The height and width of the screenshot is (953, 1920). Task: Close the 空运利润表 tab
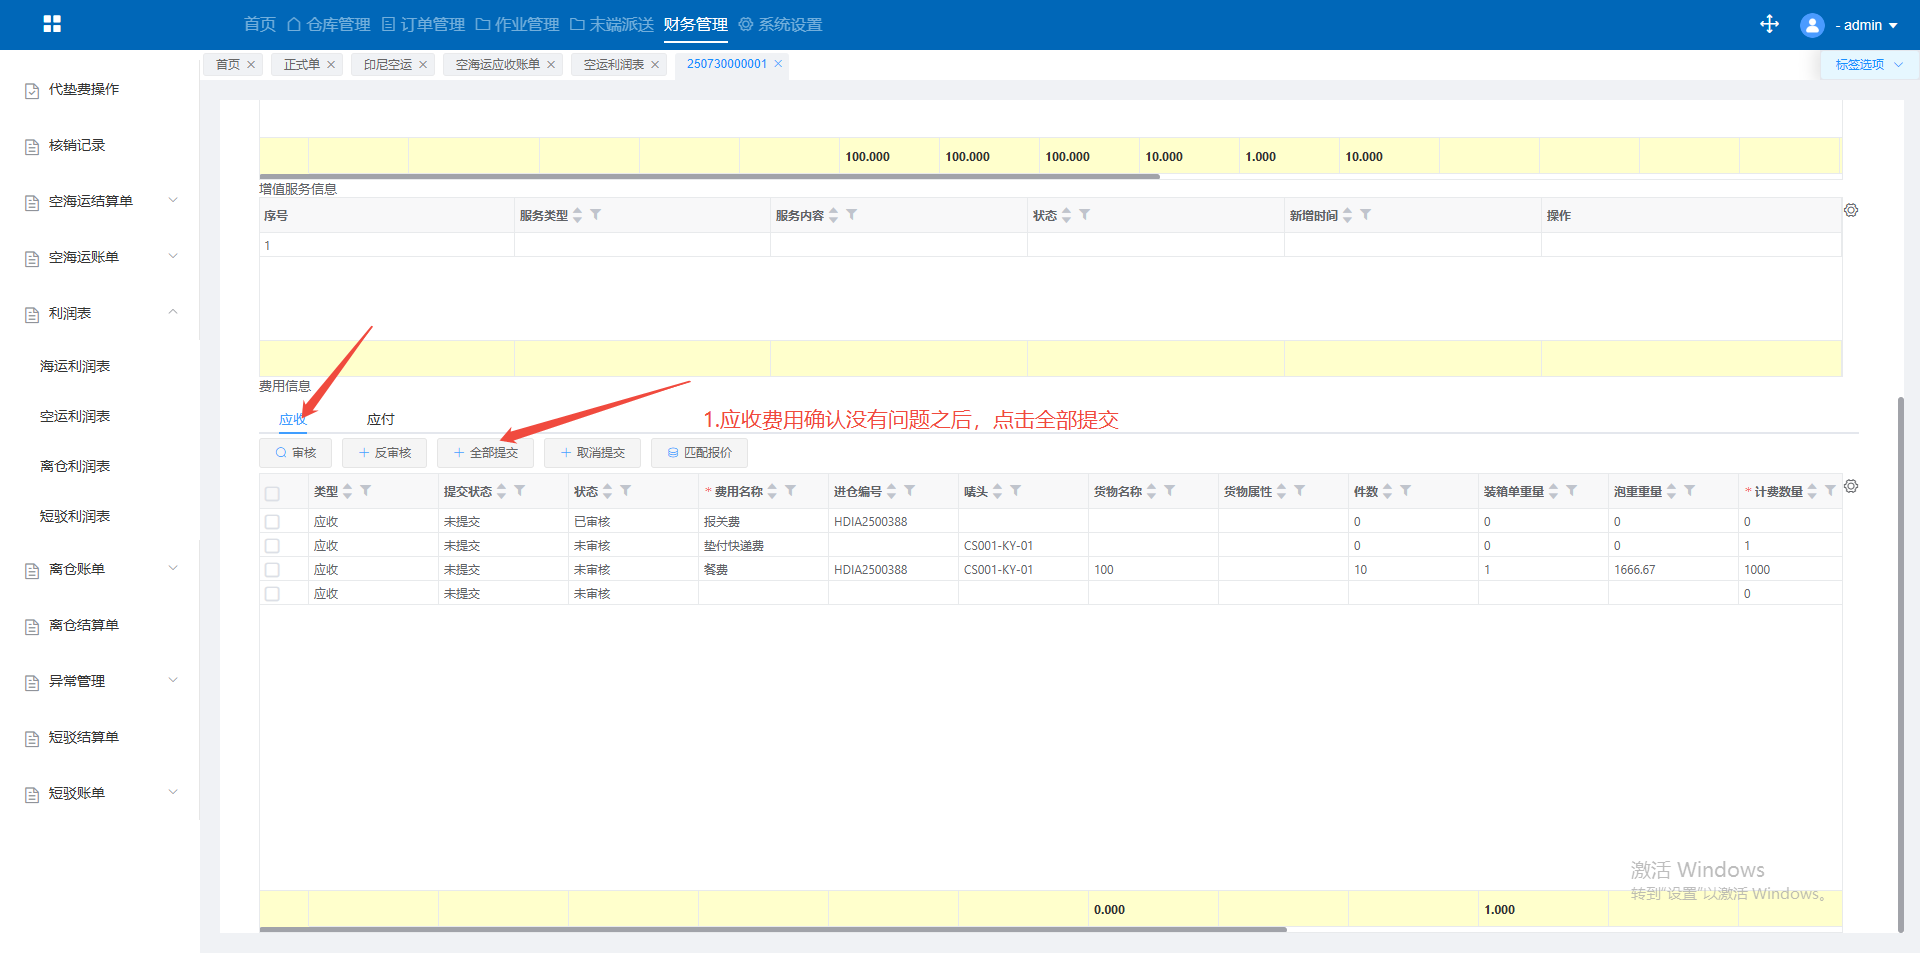655,65
